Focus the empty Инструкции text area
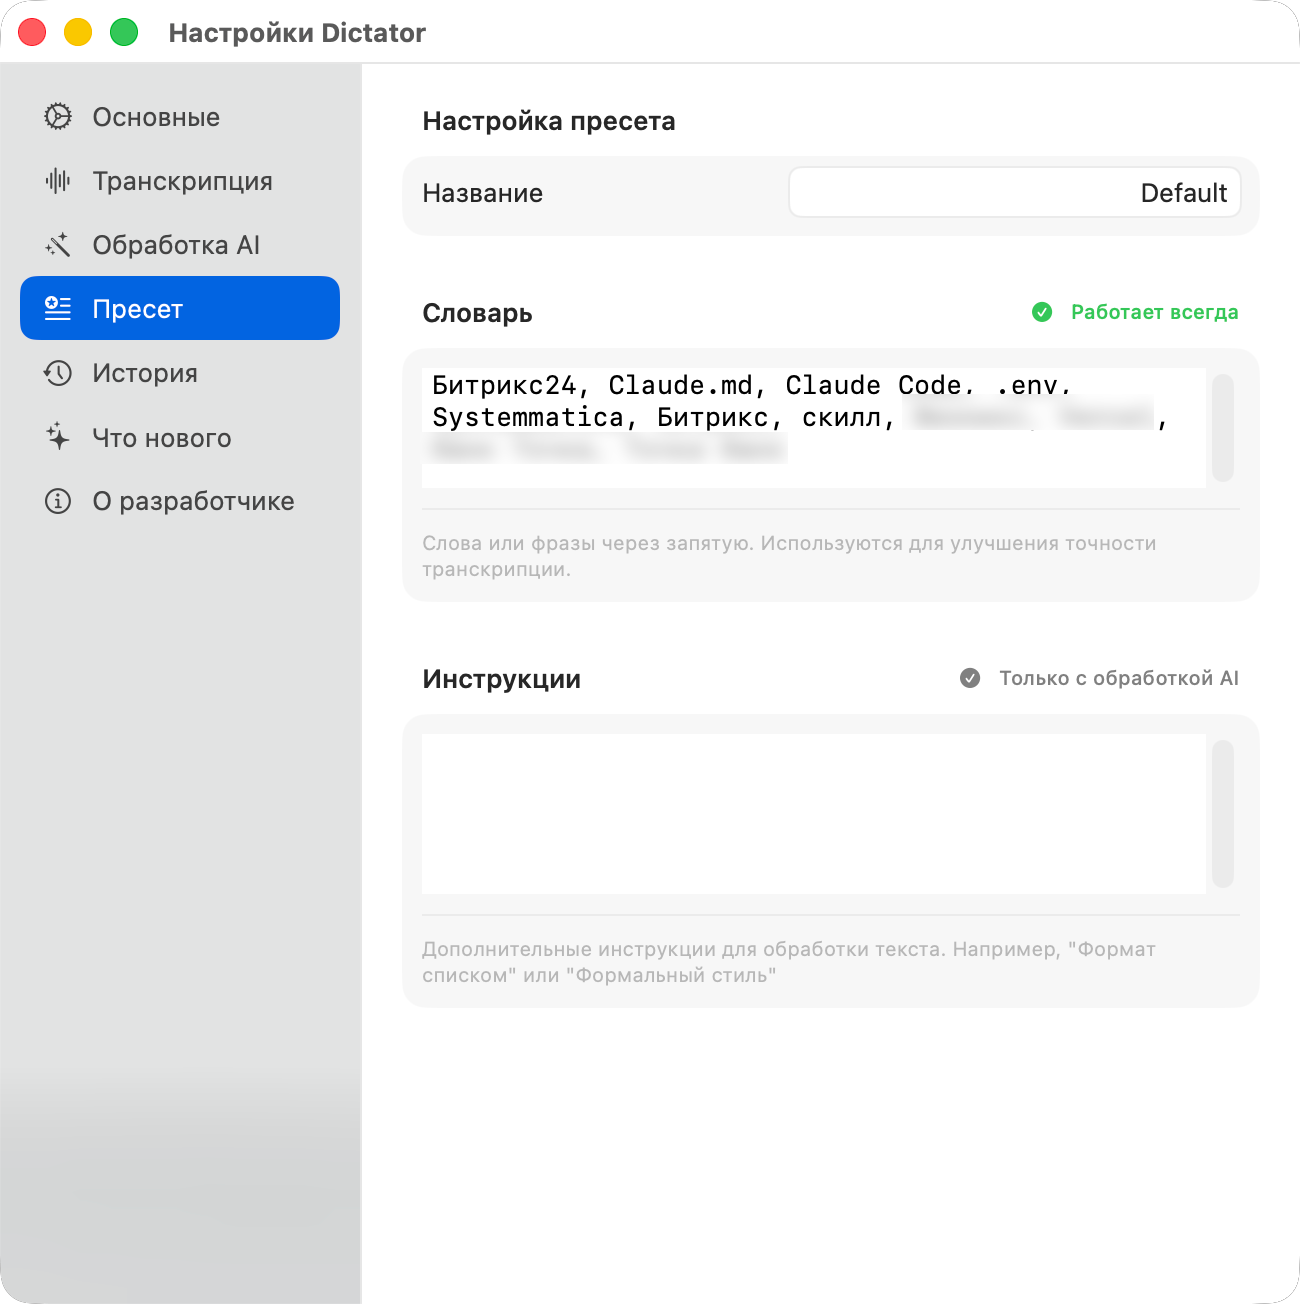This screenshot has width=1300, height=1304. click(x=812, y=814)
